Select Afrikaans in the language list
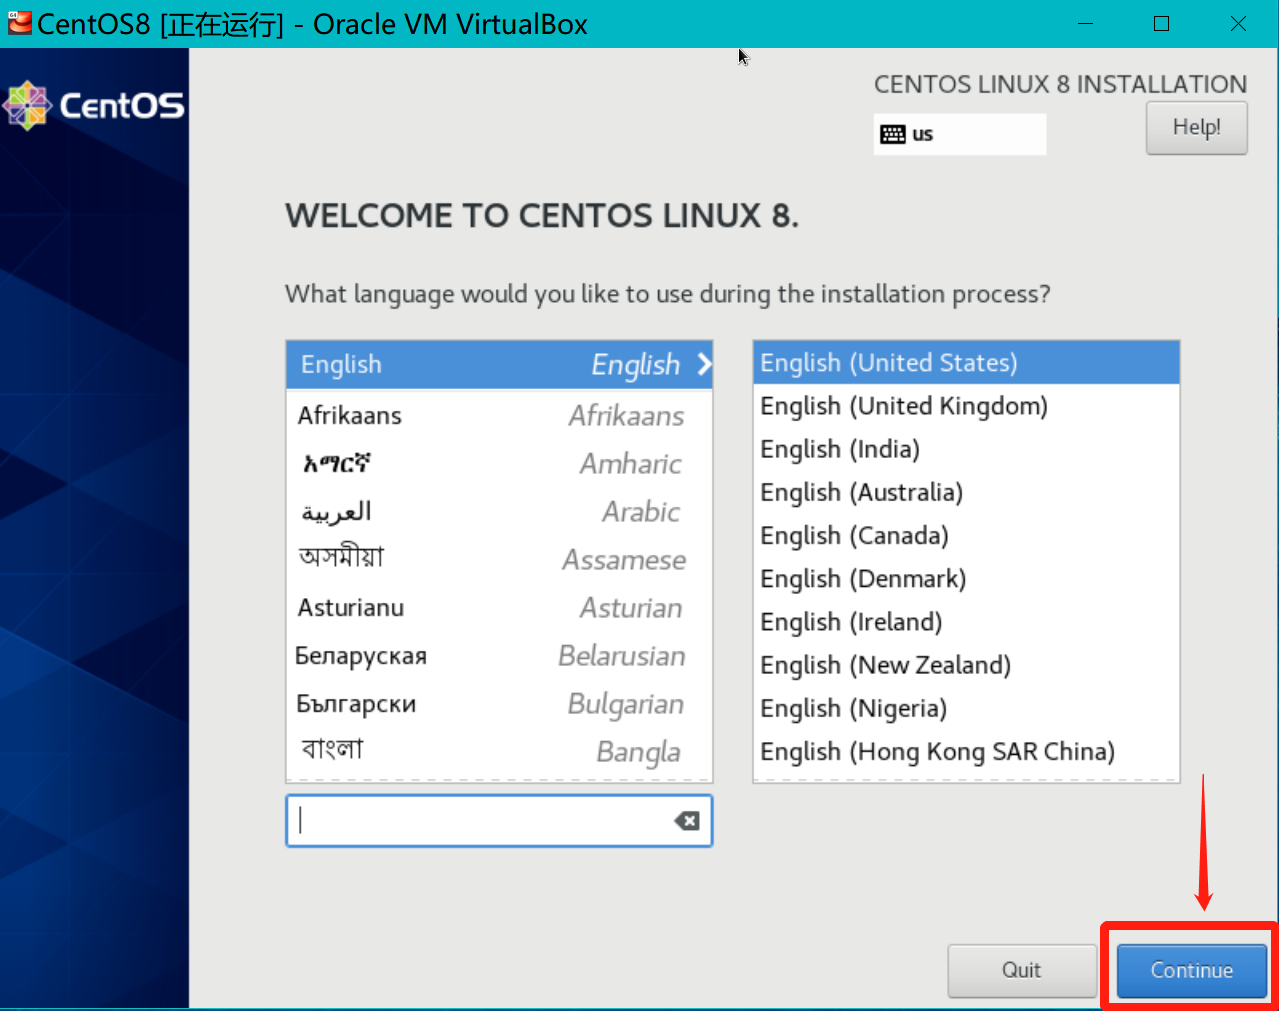Screen dimensions: 1279x1011 click(x=499, y=415)
